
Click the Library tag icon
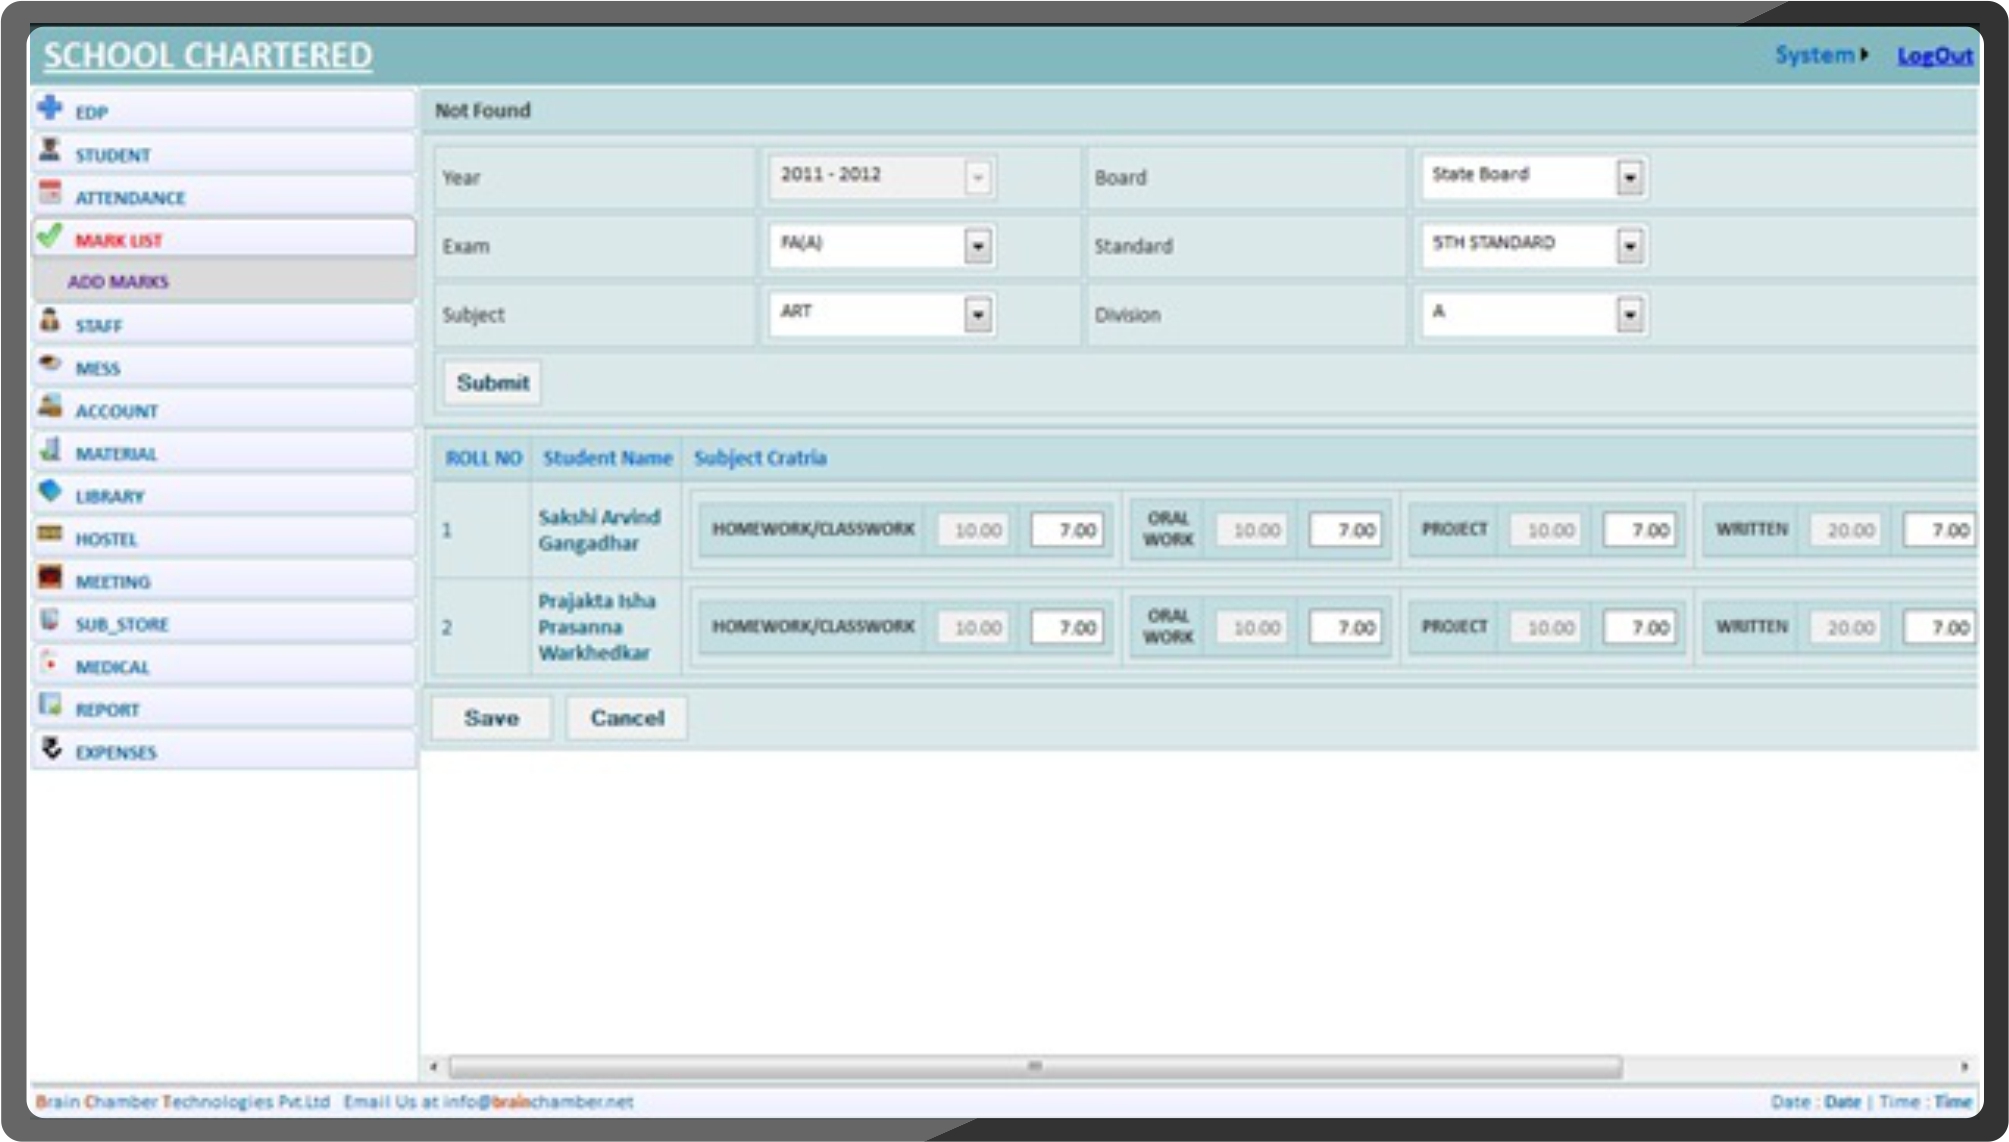pos(50,491)
